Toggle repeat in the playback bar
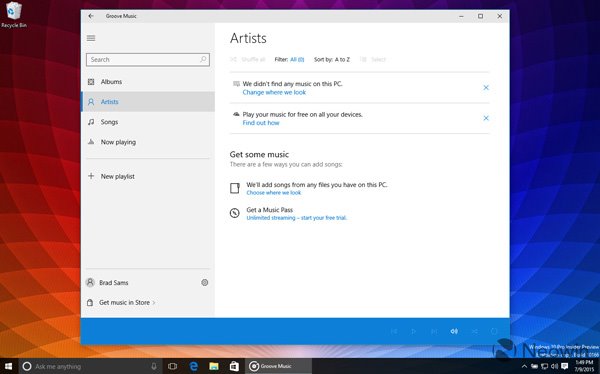Viewport: 600px width, 374px height. 494,331
